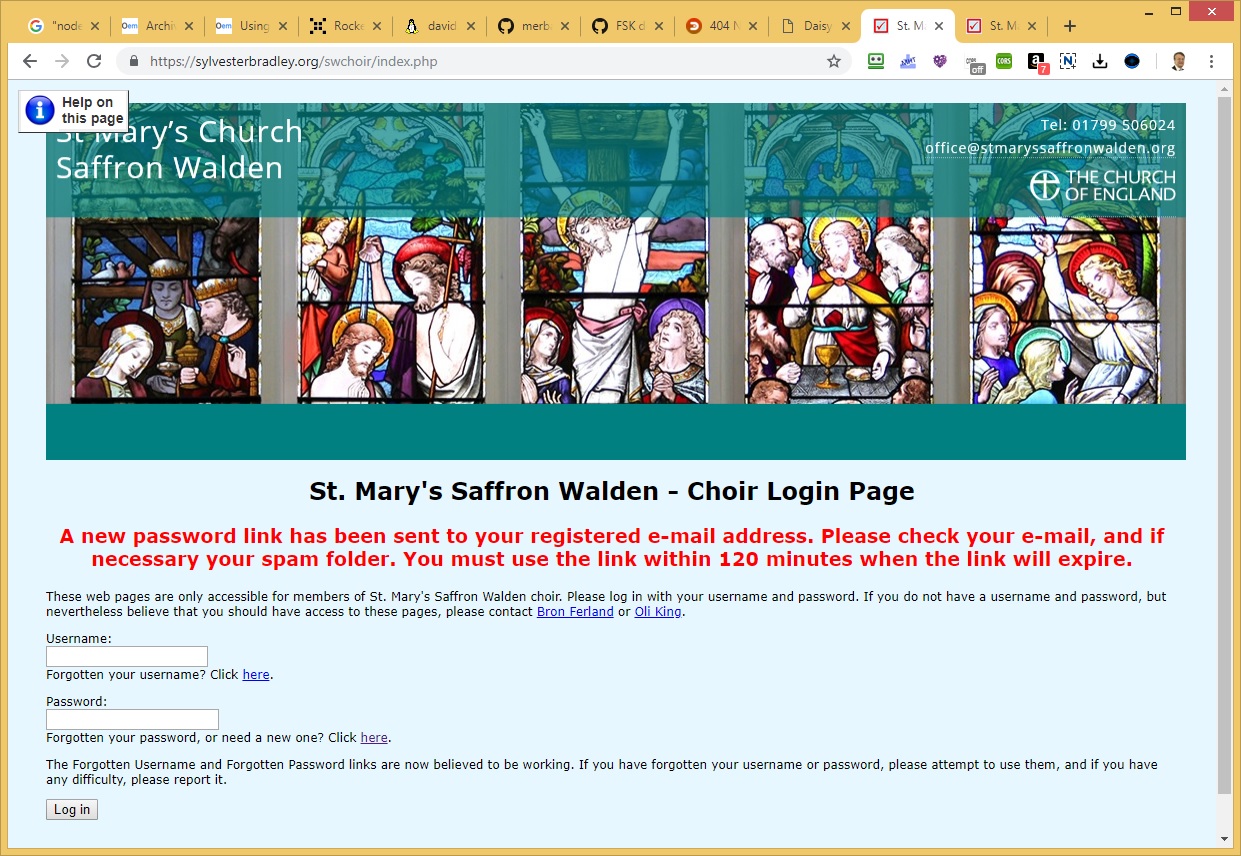Switch to the GitHub 'merb' tab

click(x=533, y=26)
